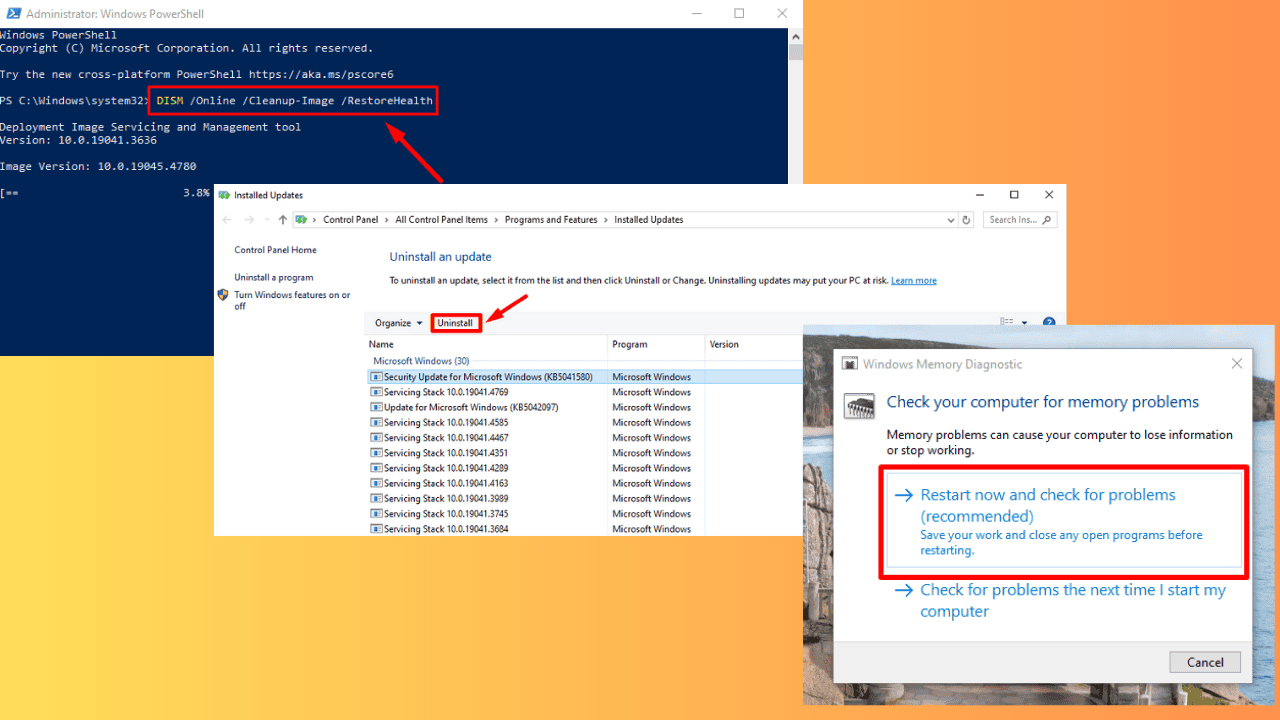Screen dimensions: 1280x720
Task: Select Servicing Stack 10.0.19041.4585 row
Action: click(x=585, y=423)
